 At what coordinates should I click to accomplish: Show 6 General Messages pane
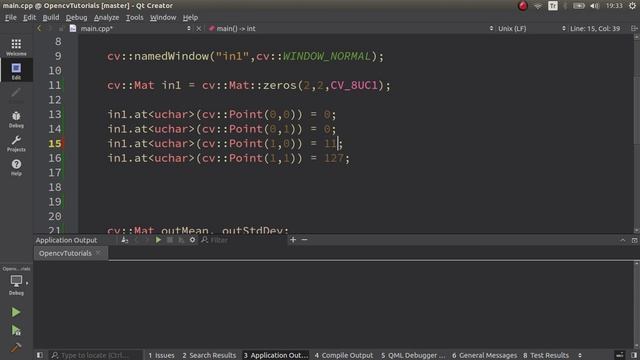tap(484, 356)
